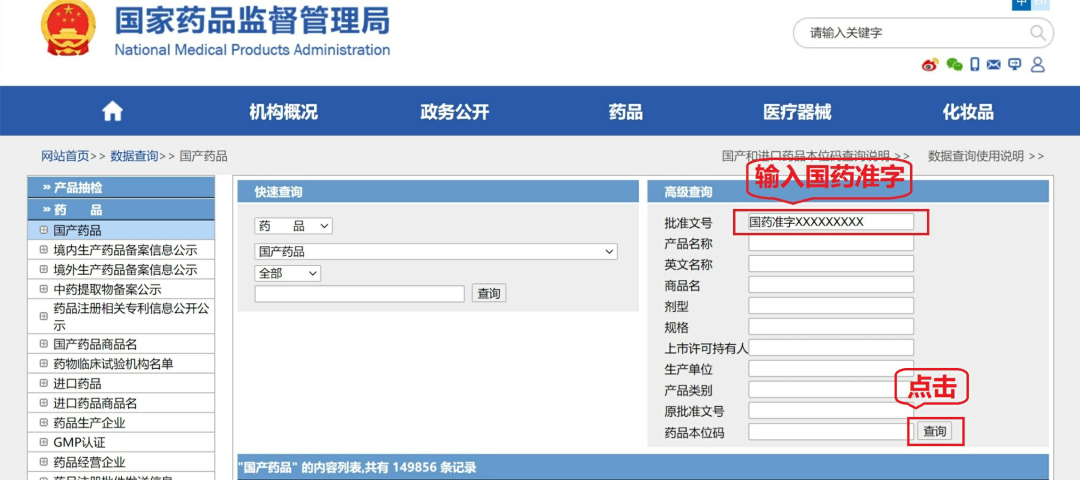
Task: Click 查询 button in quick search
Action: (489, 294)
